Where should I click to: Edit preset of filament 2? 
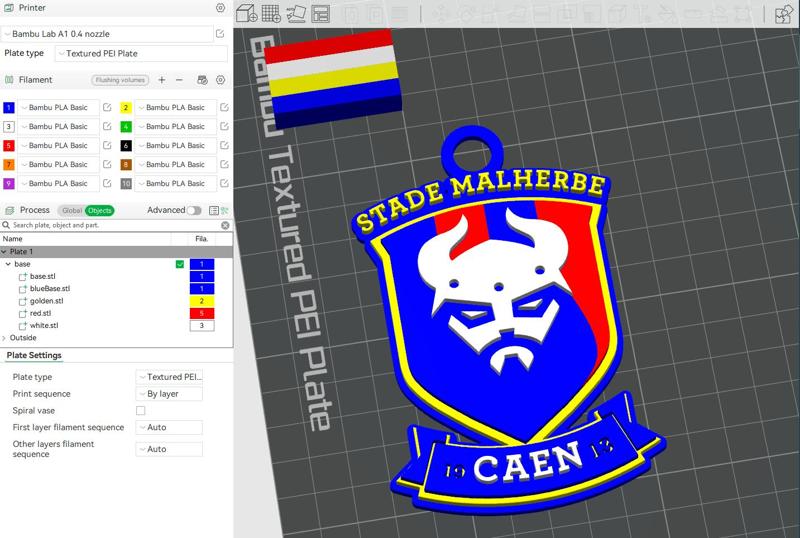pyautogui.click(x=224, y=107)
